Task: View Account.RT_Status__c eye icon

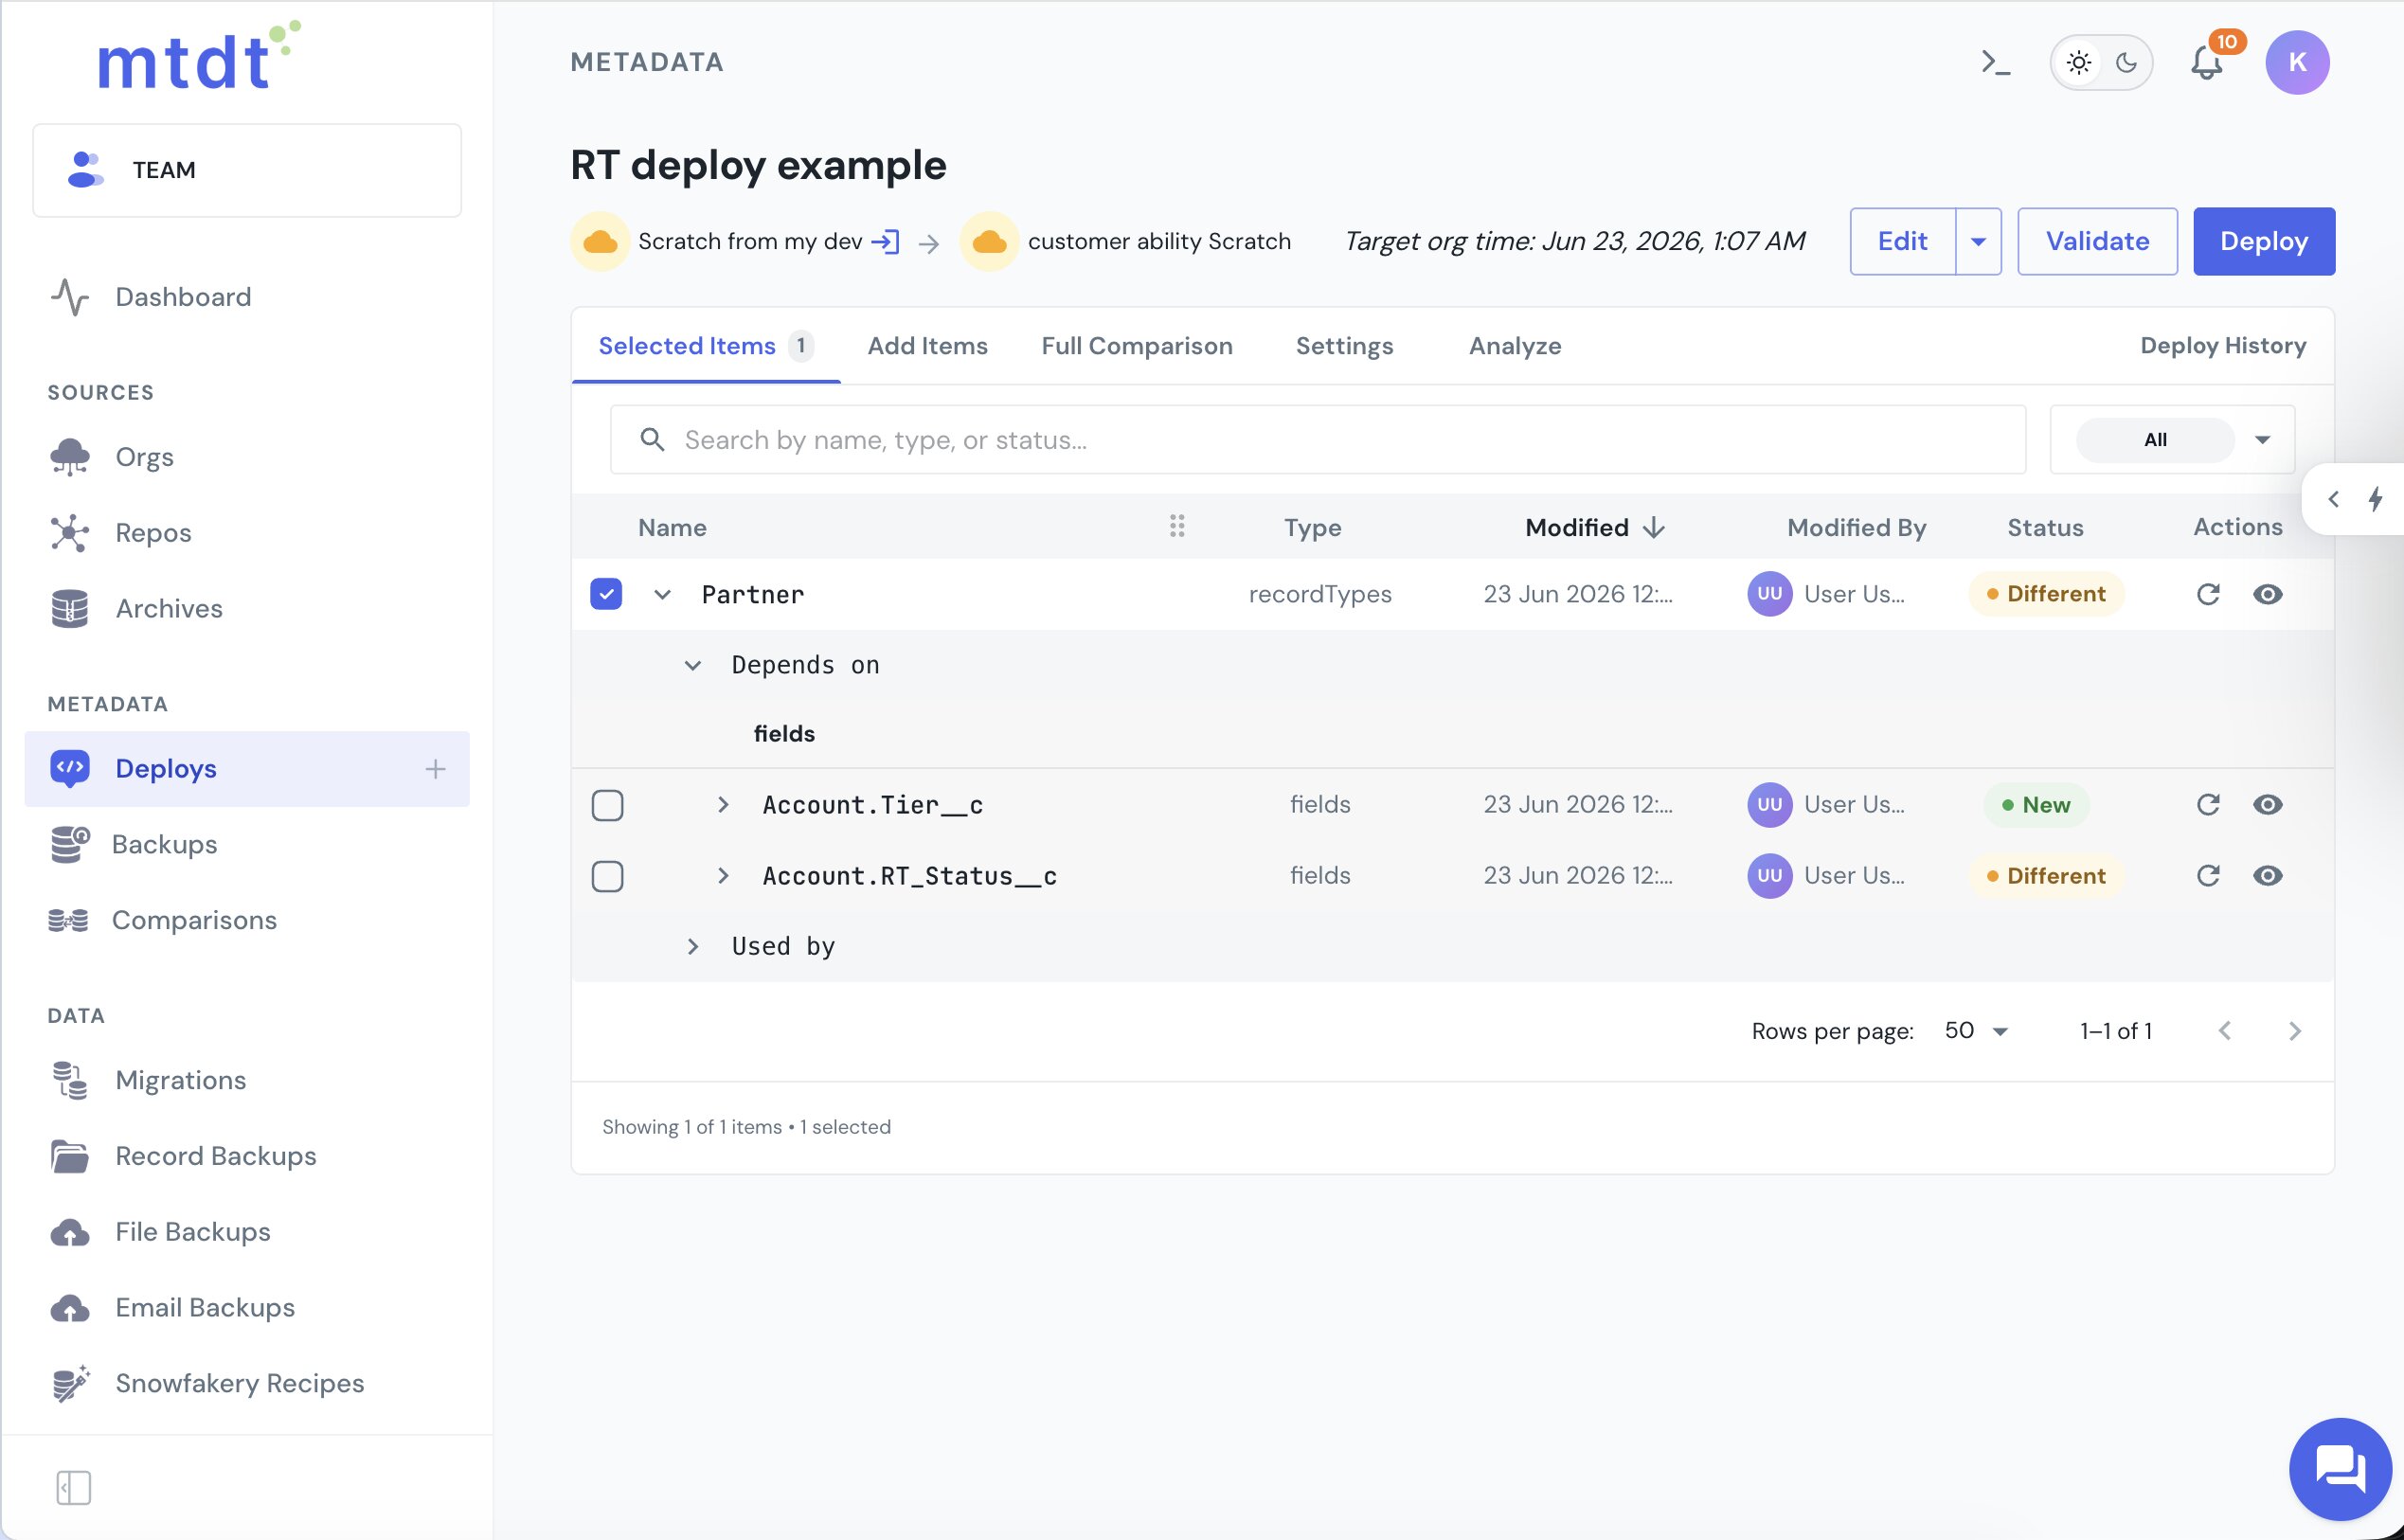Action: click(2267, 876)
